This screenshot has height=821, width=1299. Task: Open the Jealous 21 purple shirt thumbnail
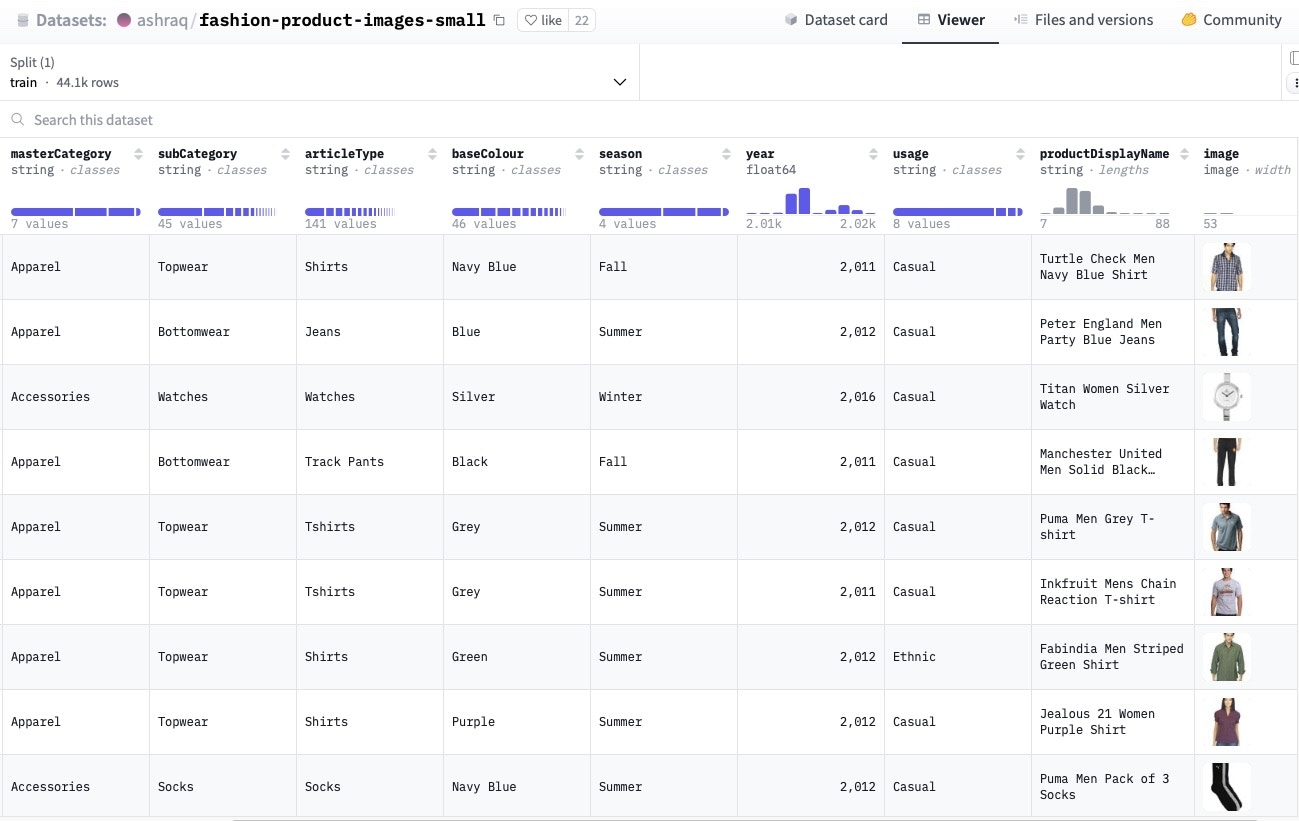point(1226,722)
